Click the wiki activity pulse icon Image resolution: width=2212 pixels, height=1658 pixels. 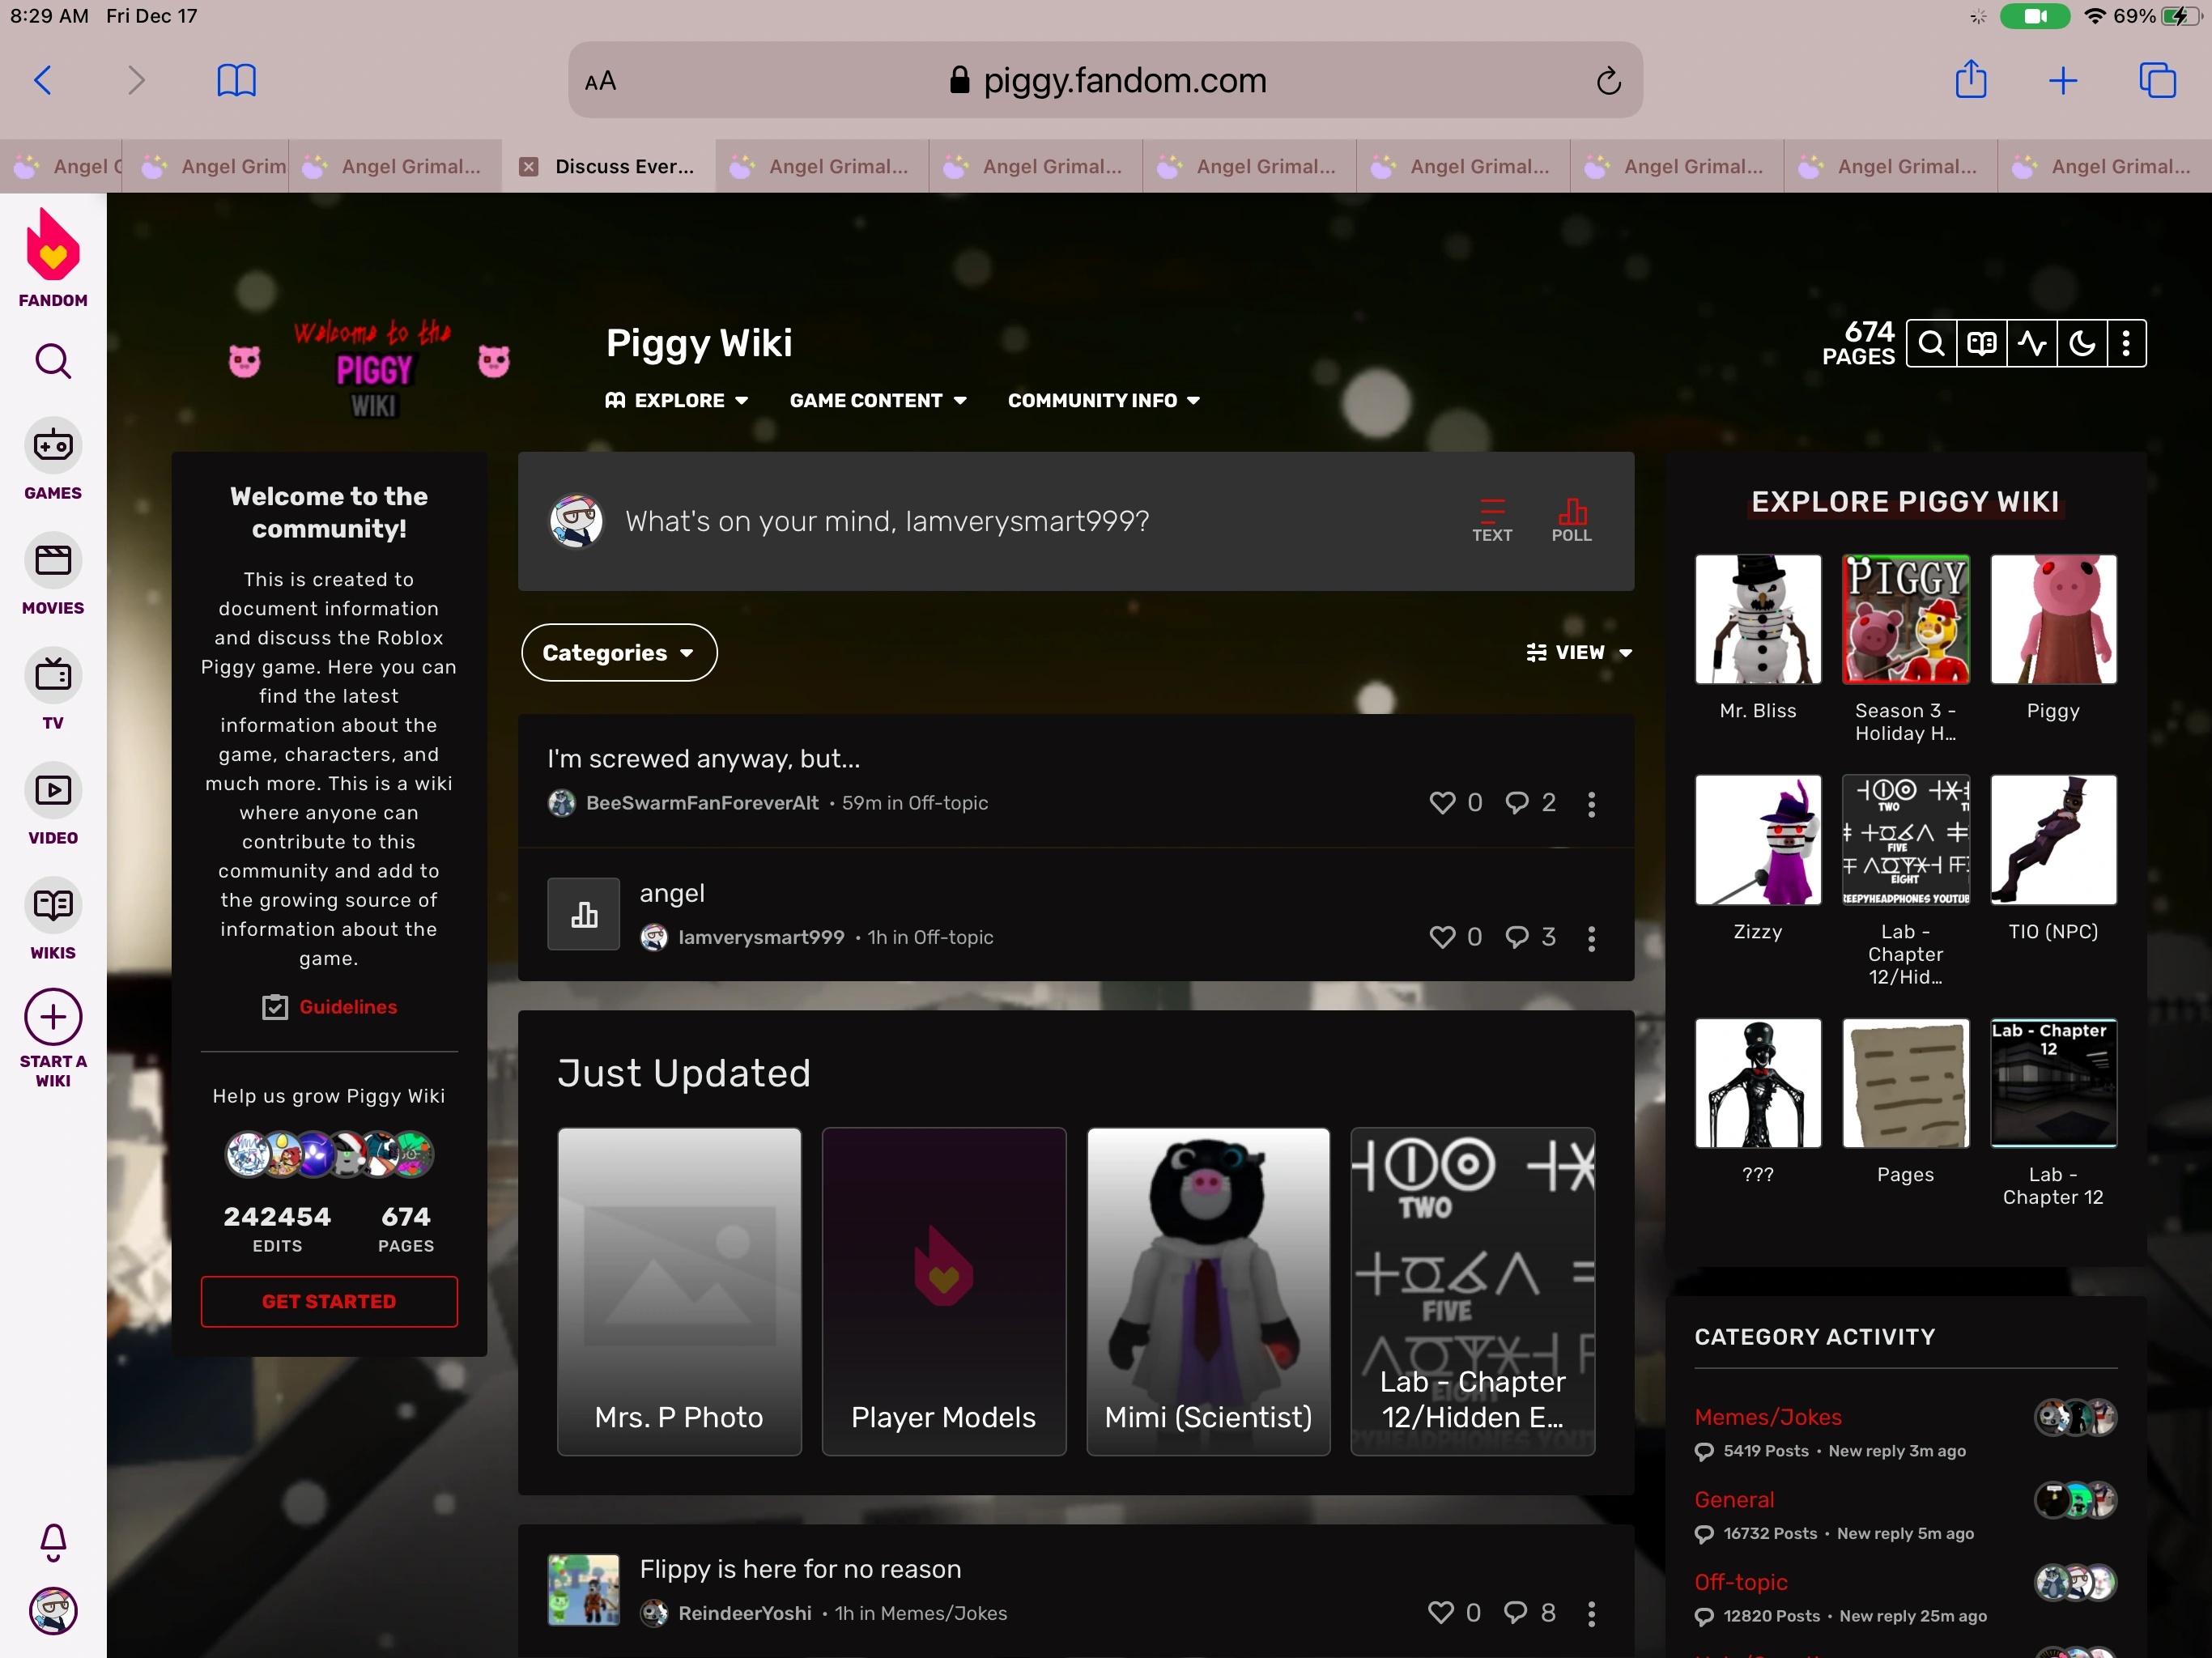point(2031,344)
